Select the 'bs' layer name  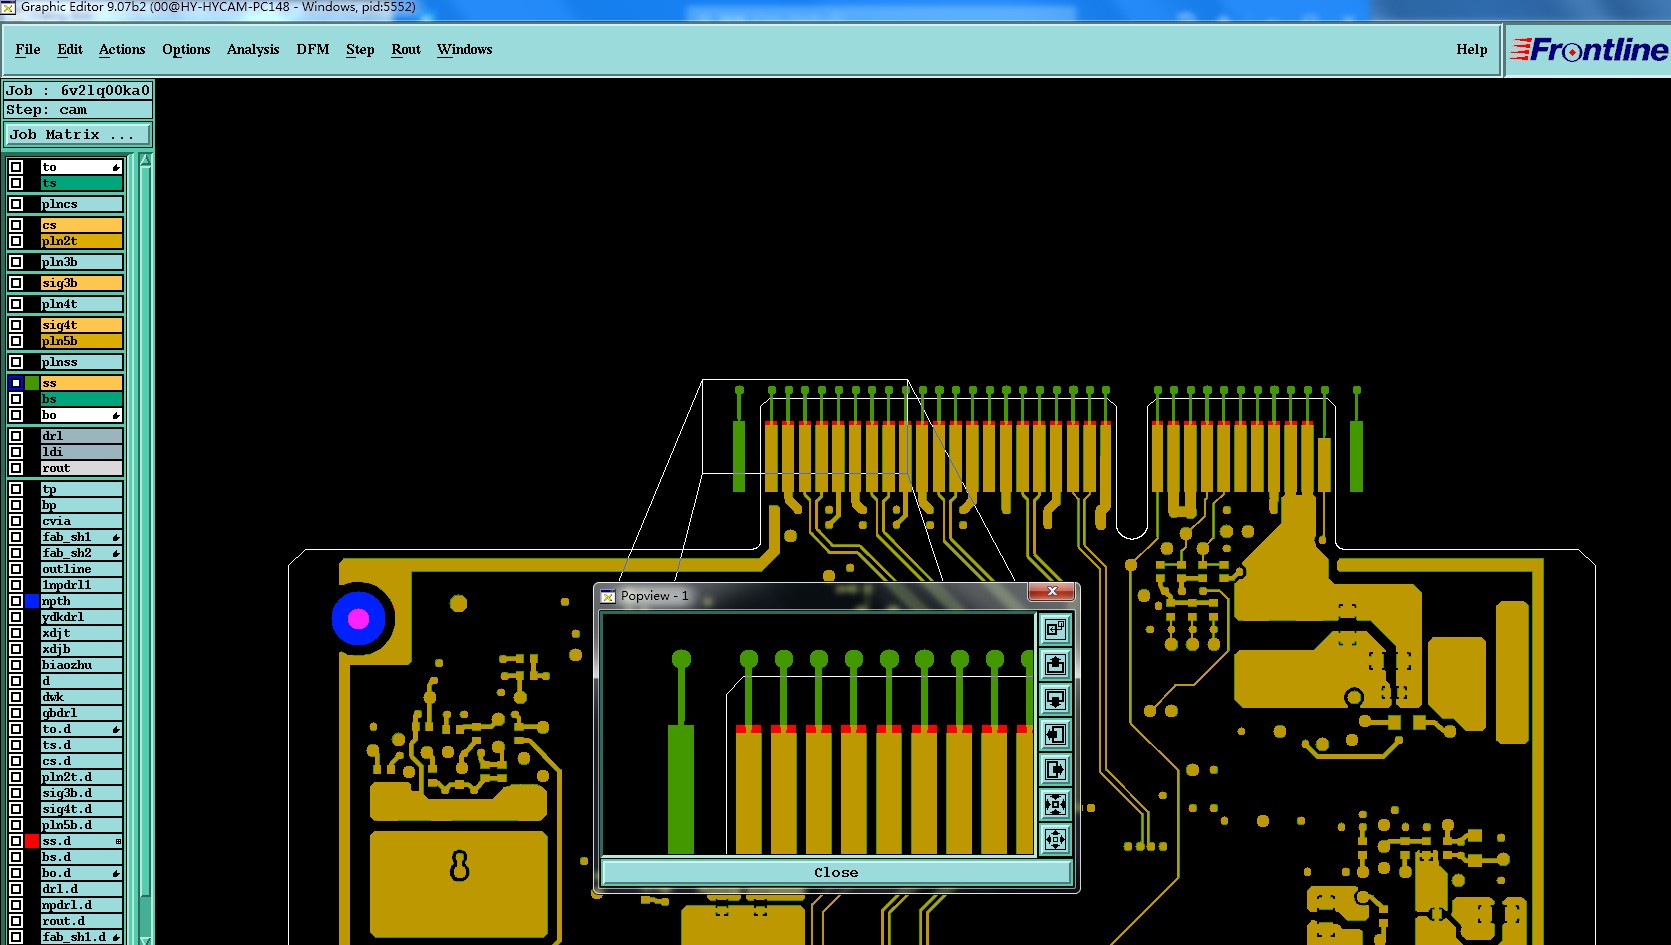click(x=82, y=399)
